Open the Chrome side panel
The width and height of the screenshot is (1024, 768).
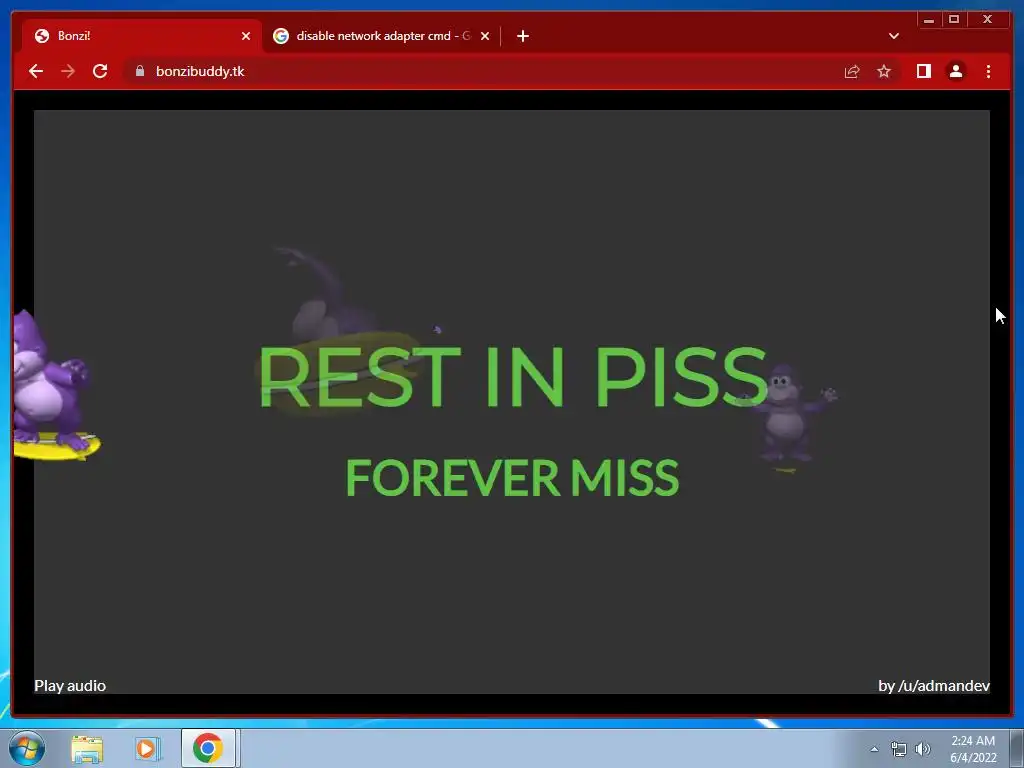point(923,71)
